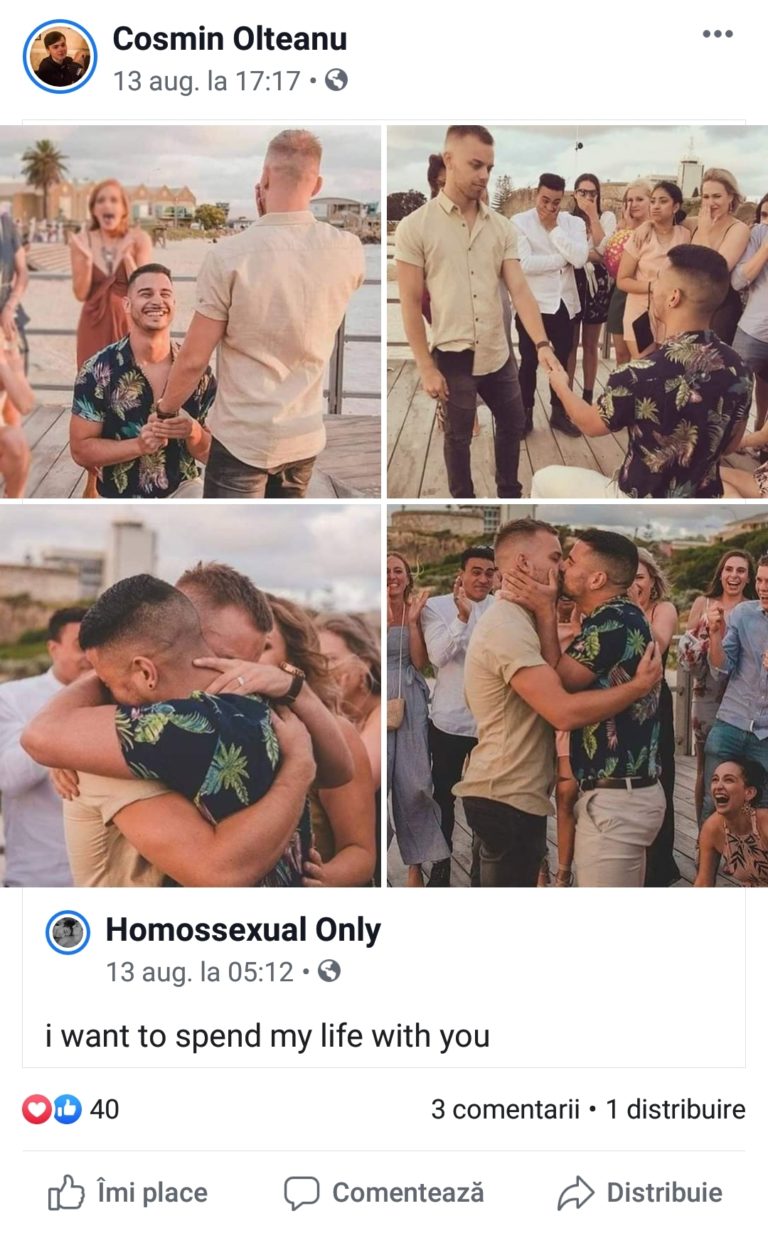
Task: Tap the globe icon next to 05:12
Action: click(x=329, y=971)
